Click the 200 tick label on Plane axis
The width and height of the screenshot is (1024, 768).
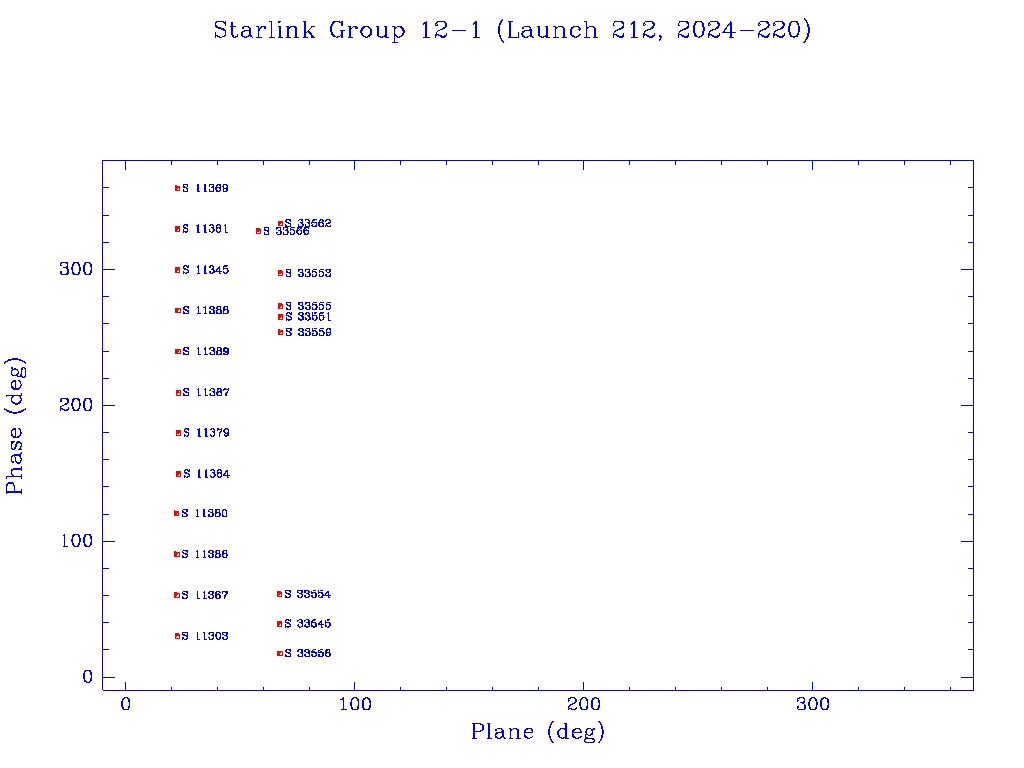[x=583, y=704]
